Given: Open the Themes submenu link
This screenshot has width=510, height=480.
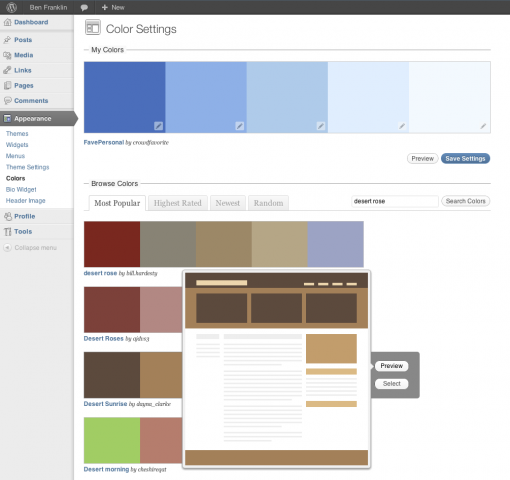Looking at the screenshot, I should tap(17, 134).
